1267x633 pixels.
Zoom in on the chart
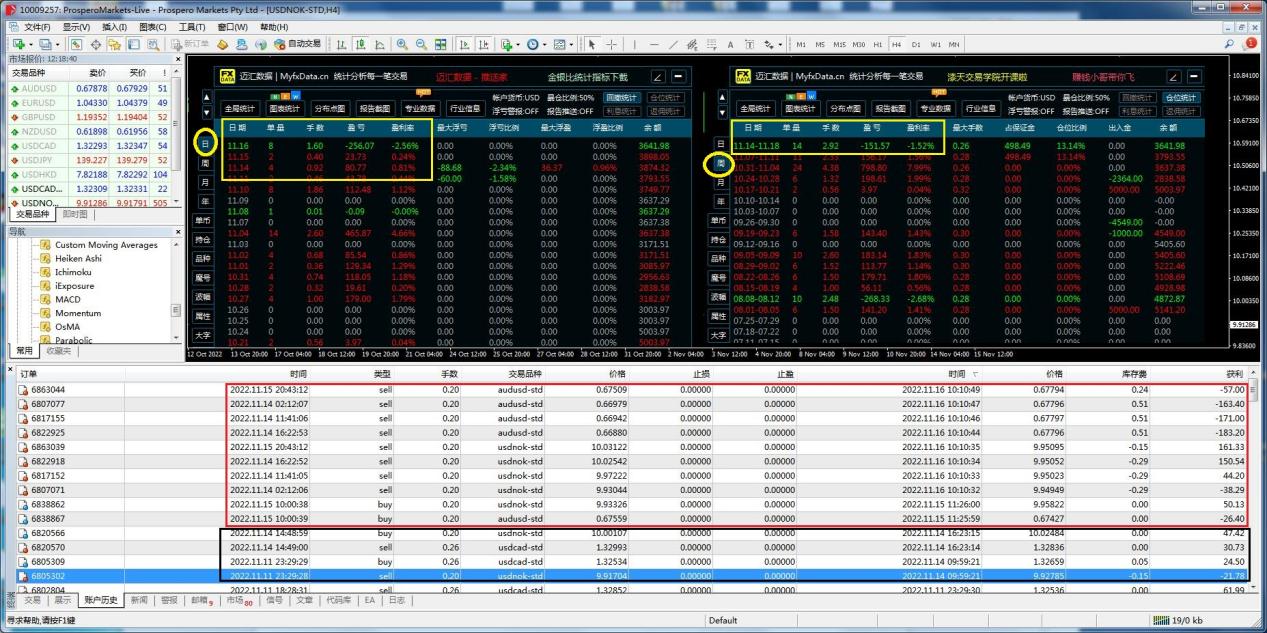tap(401, 44)
